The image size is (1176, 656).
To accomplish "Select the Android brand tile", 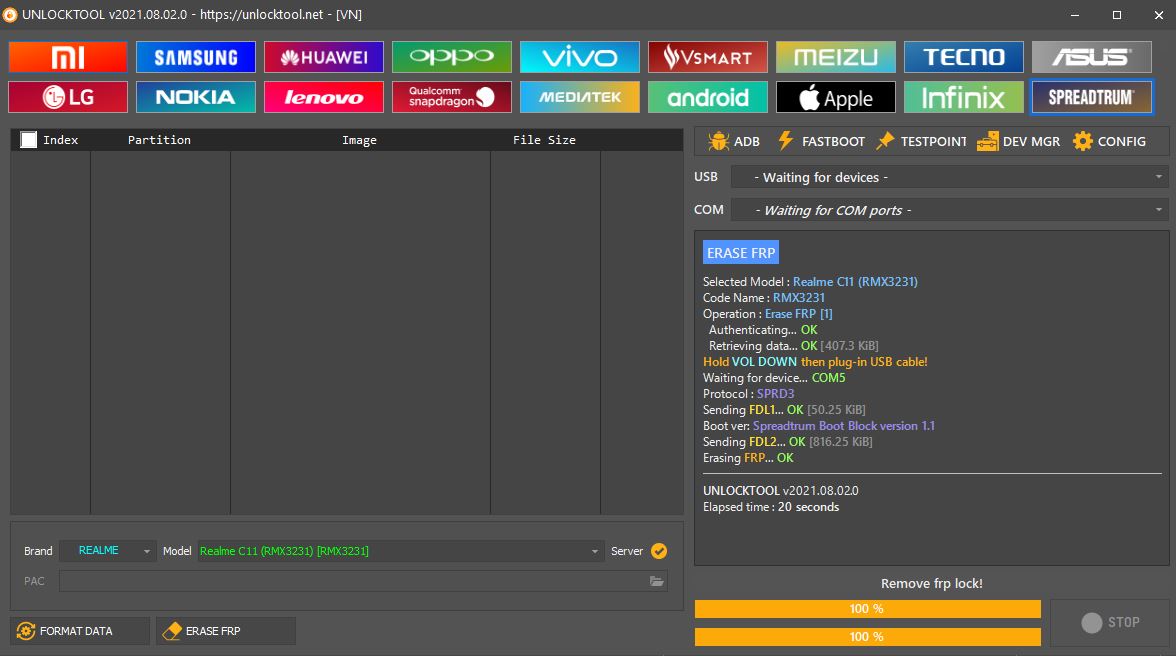I will pos(708,97).
